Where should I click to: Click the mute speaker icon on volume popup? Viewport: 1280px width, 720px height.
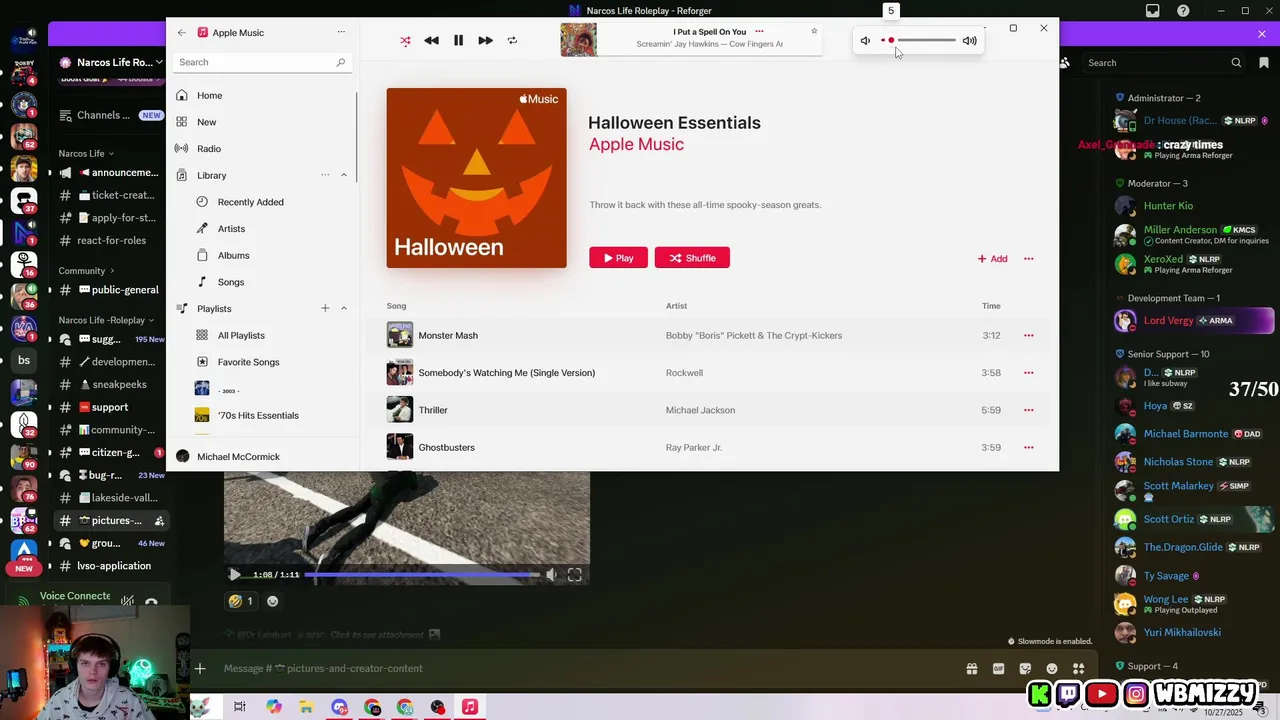pos(865,41)
